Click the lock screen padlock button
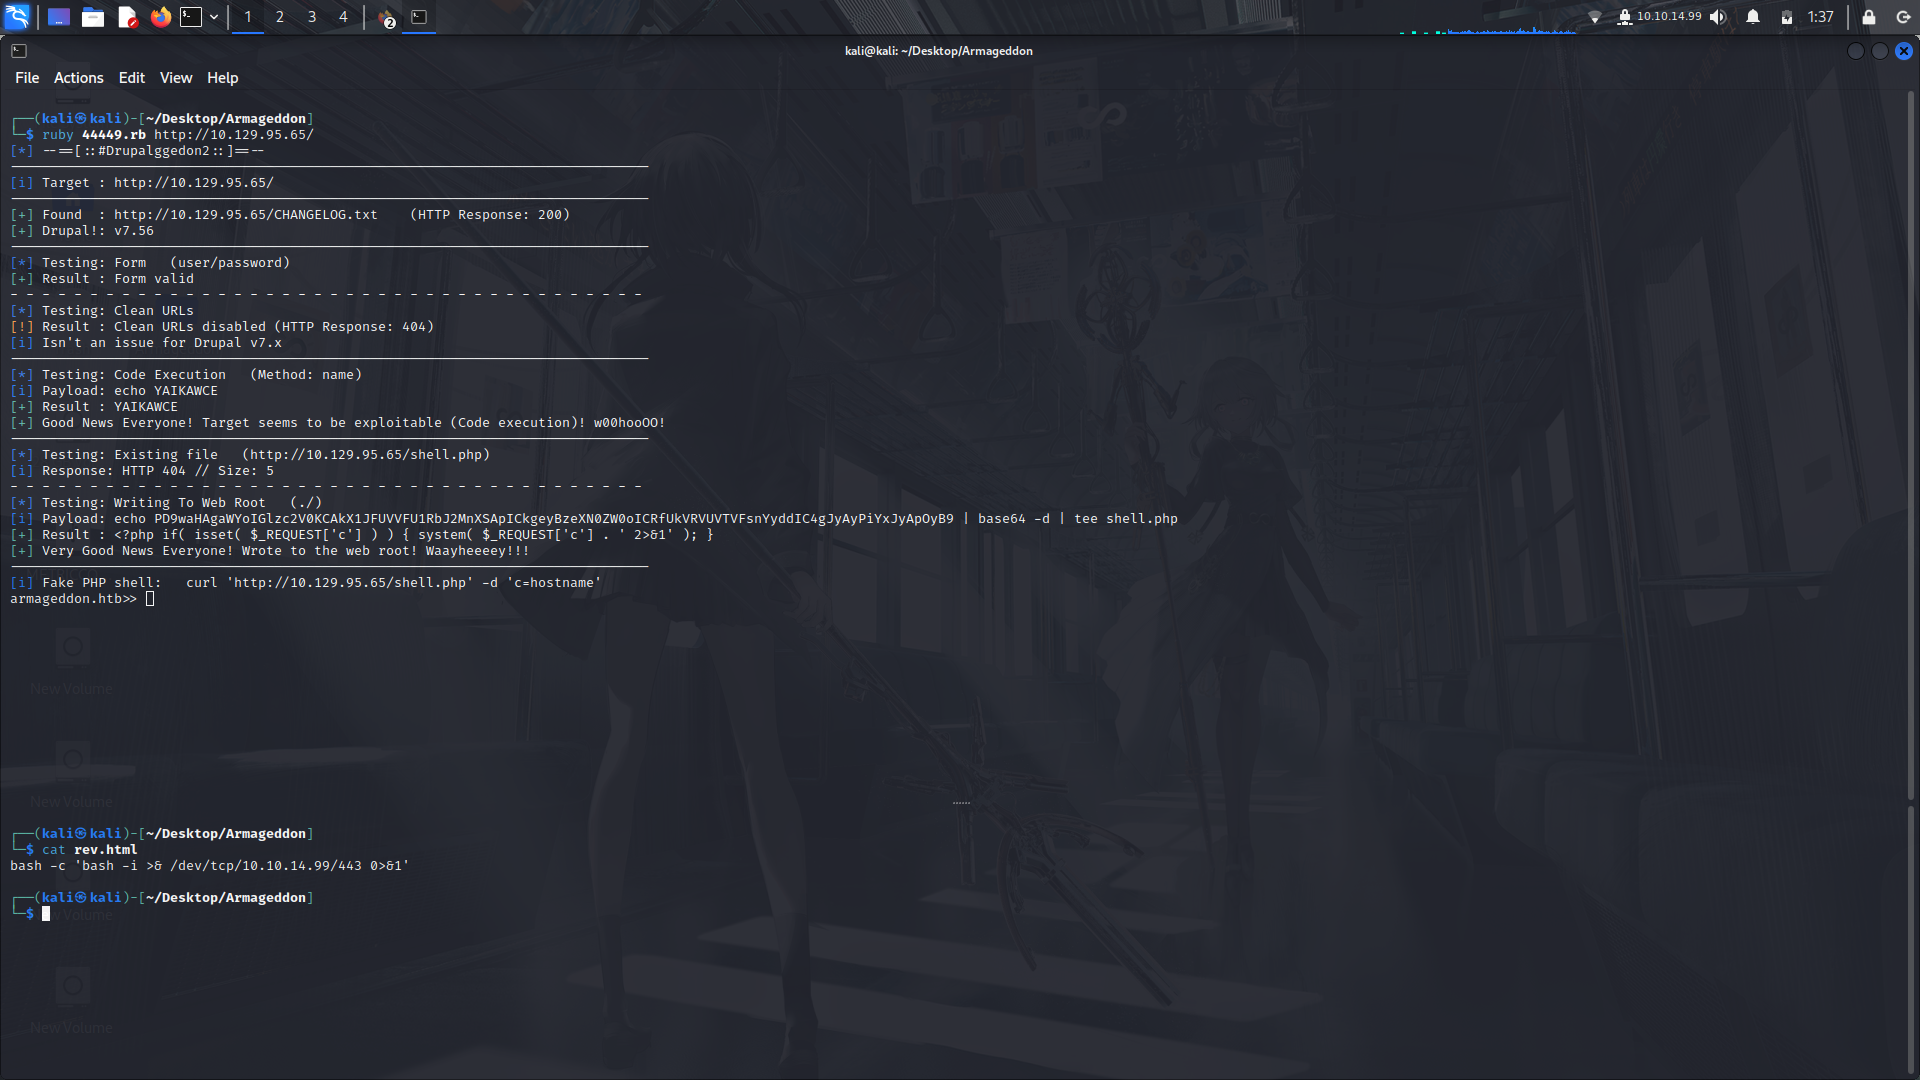 (x=1868, y=17)
